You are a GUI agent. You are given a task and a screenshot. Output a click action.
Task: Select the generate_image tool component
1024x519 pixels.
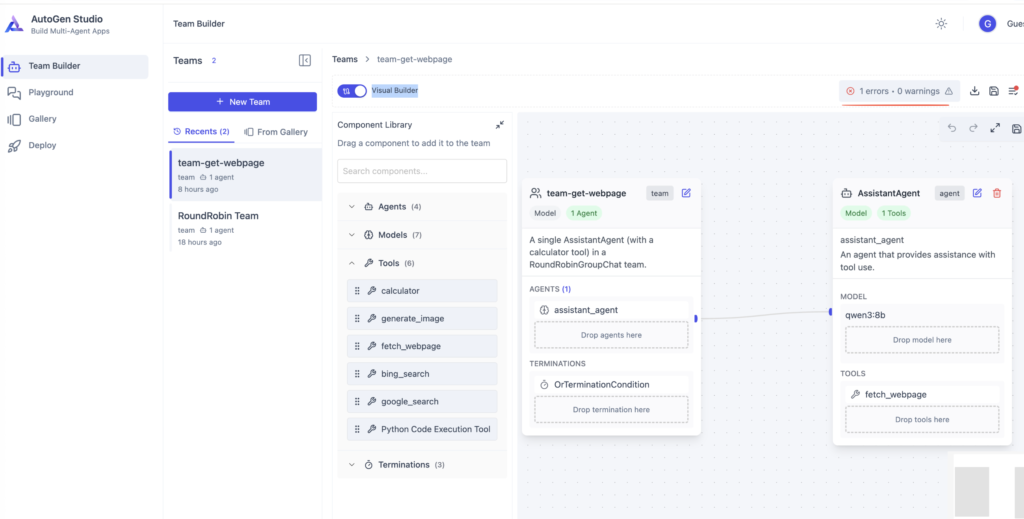click(x=422, y=319)
